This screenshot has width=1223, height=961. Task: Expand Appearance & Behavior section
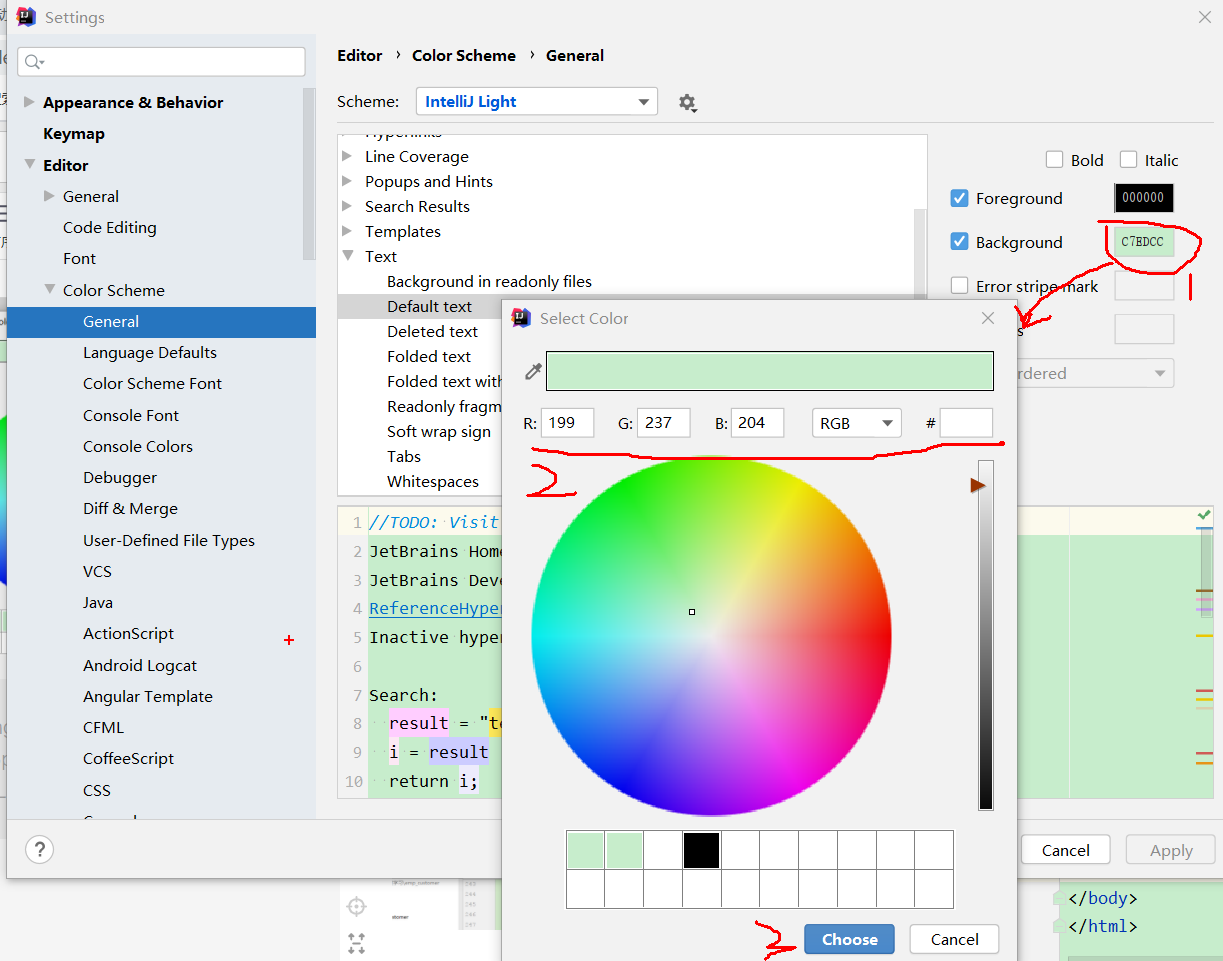point(29,102)
